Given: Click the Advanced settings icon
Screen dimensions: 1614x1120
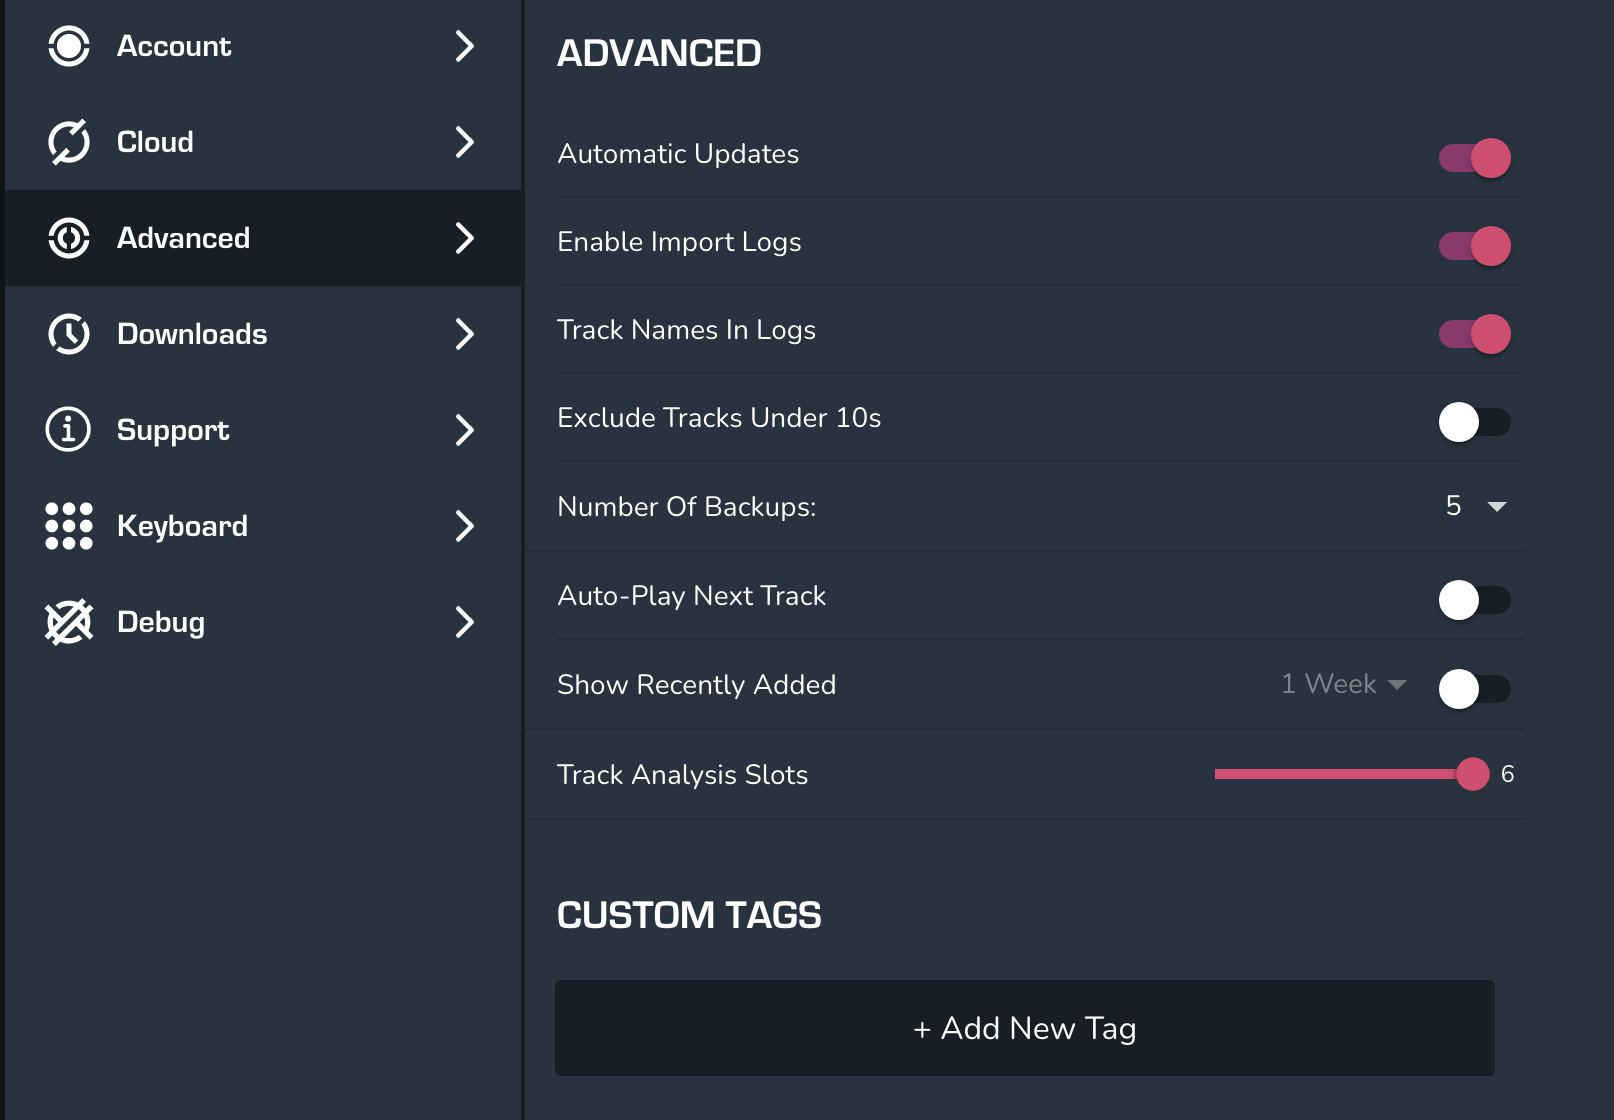Looking at the screenshot, I should pos(69,238).
